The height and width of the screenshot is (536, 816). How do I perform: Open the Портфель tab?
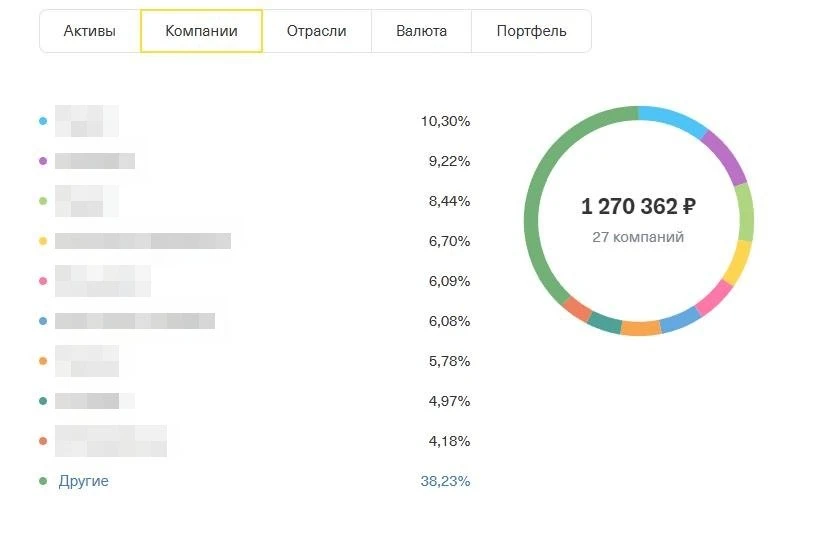click(531, 31)
